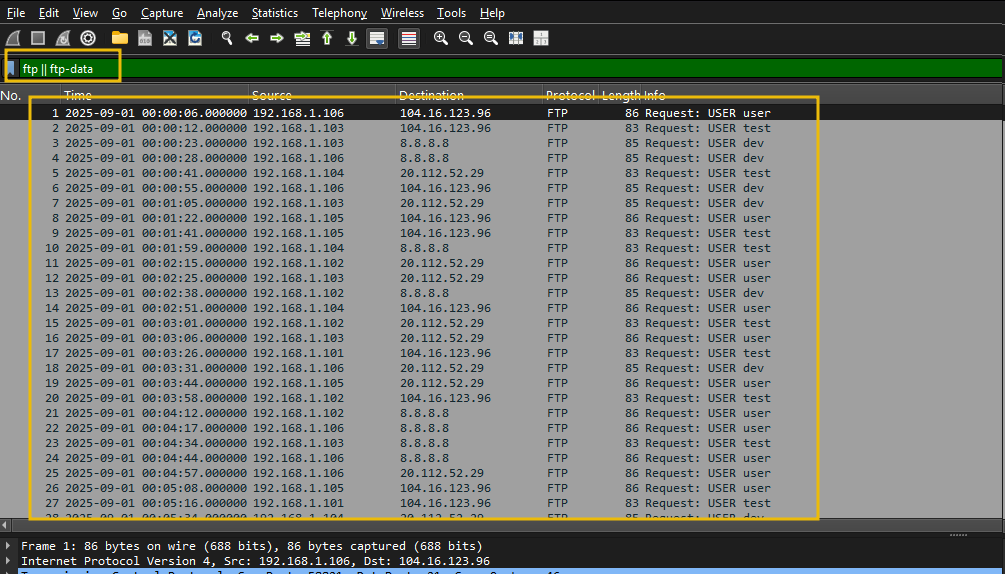Click the stop capture square icon

coord(37,38)
